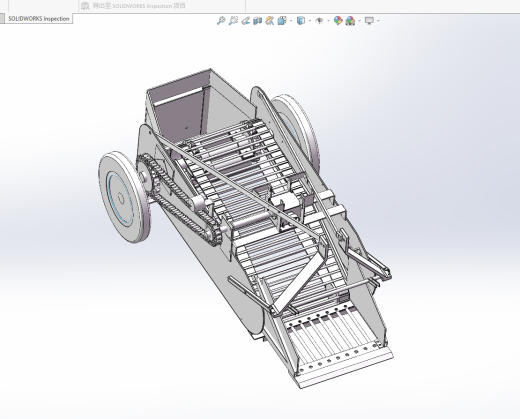Click the Display Style cube icon
Viewport: 520px width, 419px height.
tap(301, 21)
